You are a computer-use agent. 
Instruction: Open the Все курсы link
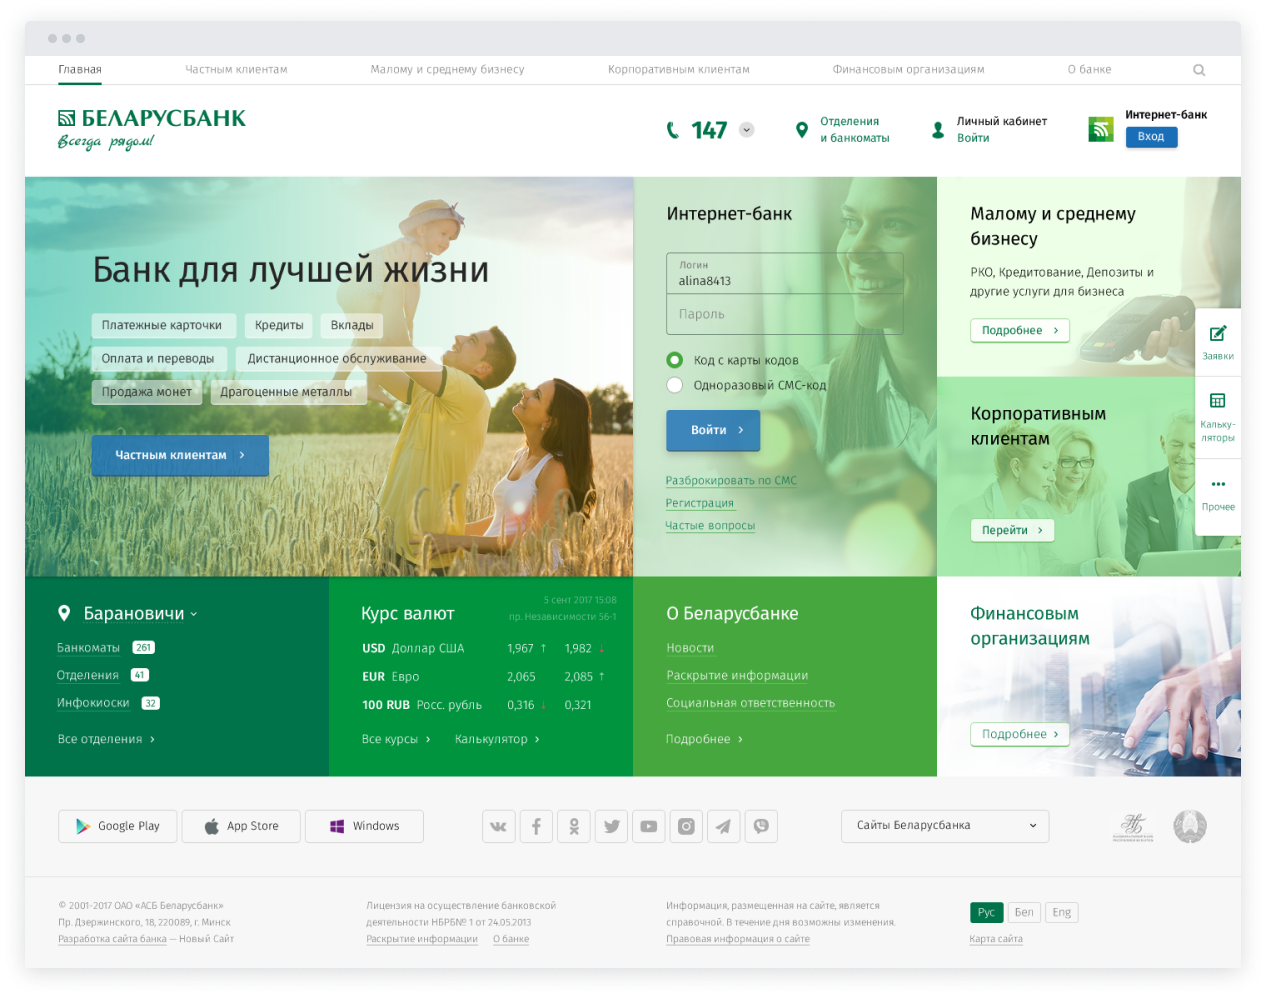point(396,740)
